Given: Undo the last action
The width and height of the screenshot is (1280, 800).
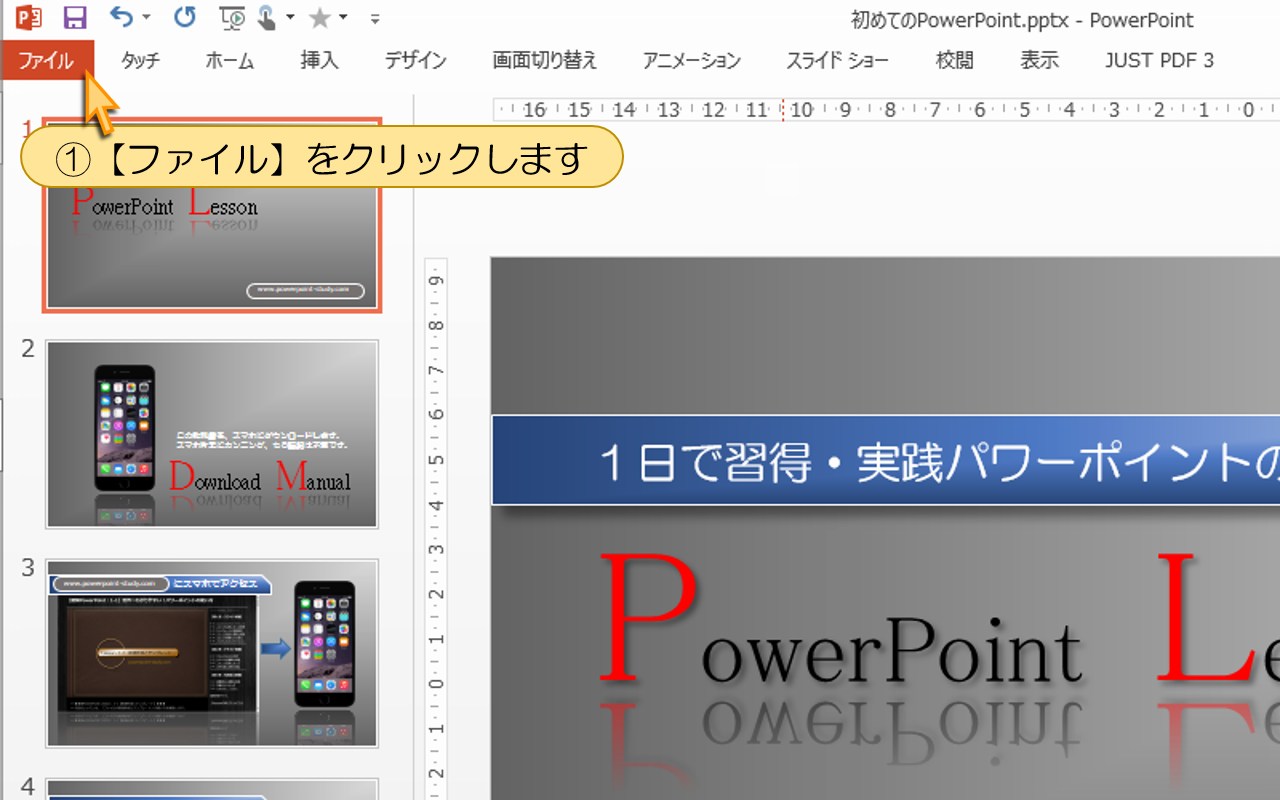Looking at the screenshot, I should tap(121, 17).
